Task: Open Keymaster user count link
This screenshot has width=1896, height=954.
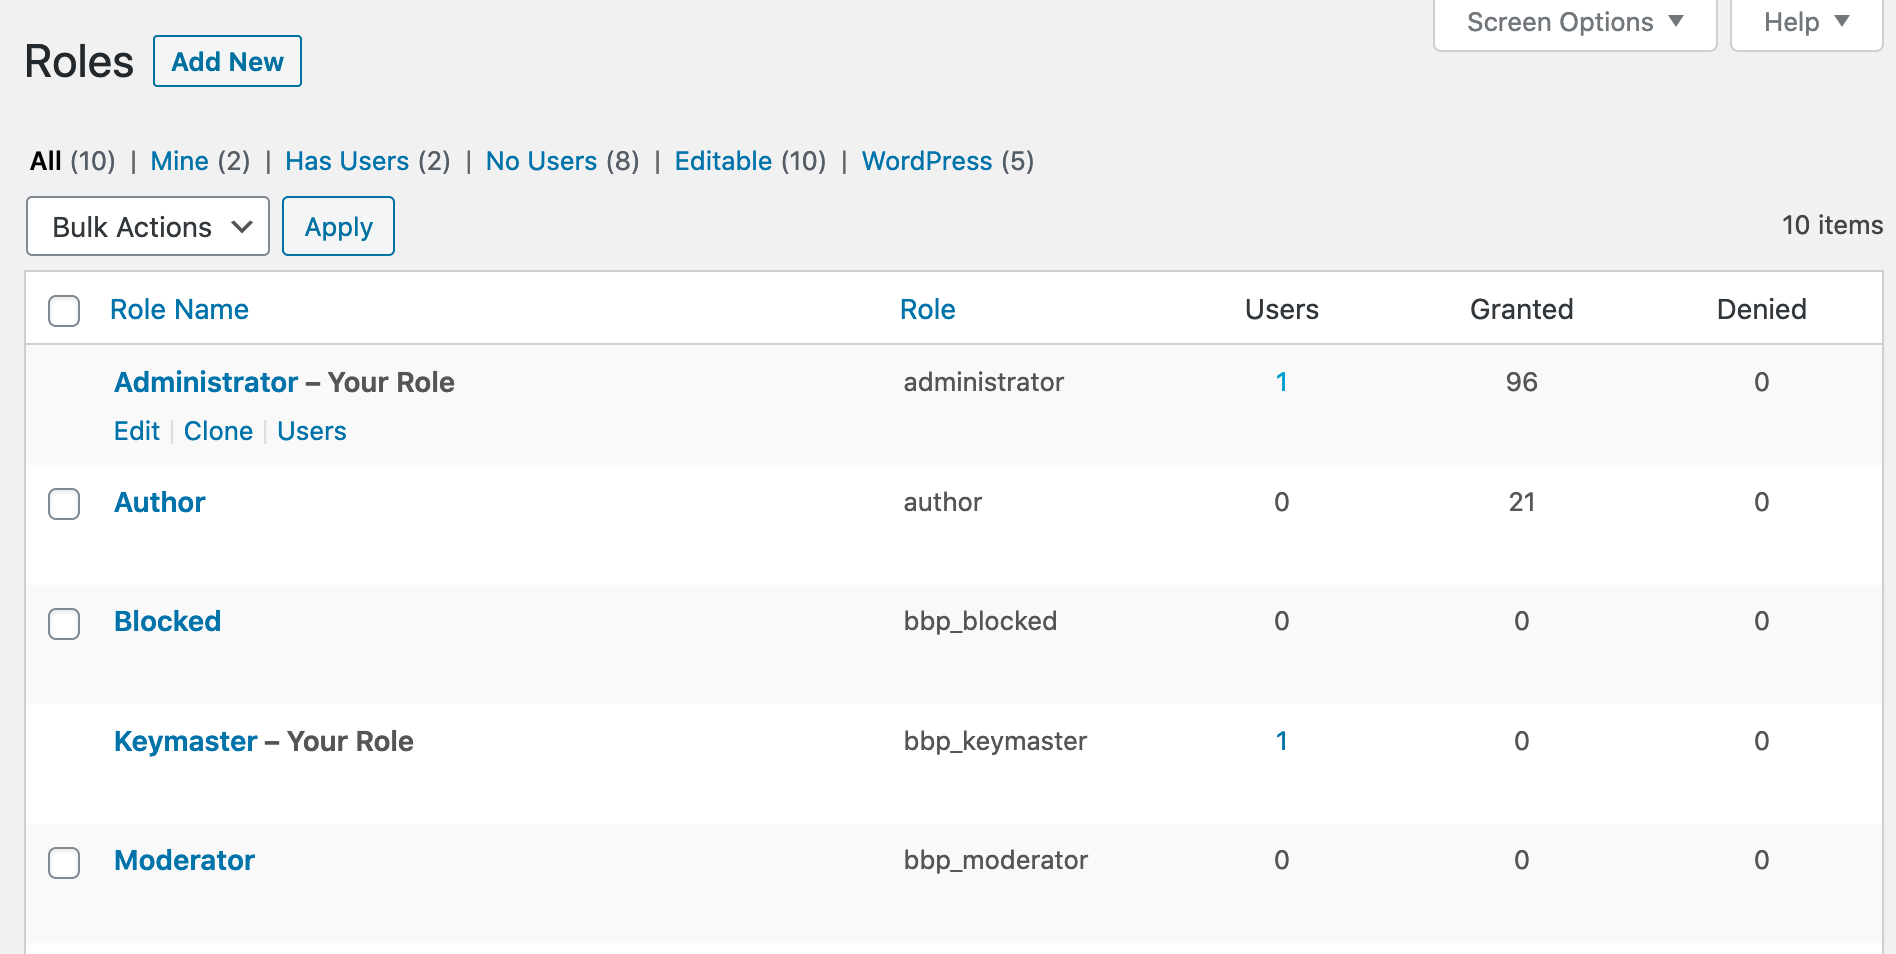Action: pyautogui.click(x=1281, y=741)
